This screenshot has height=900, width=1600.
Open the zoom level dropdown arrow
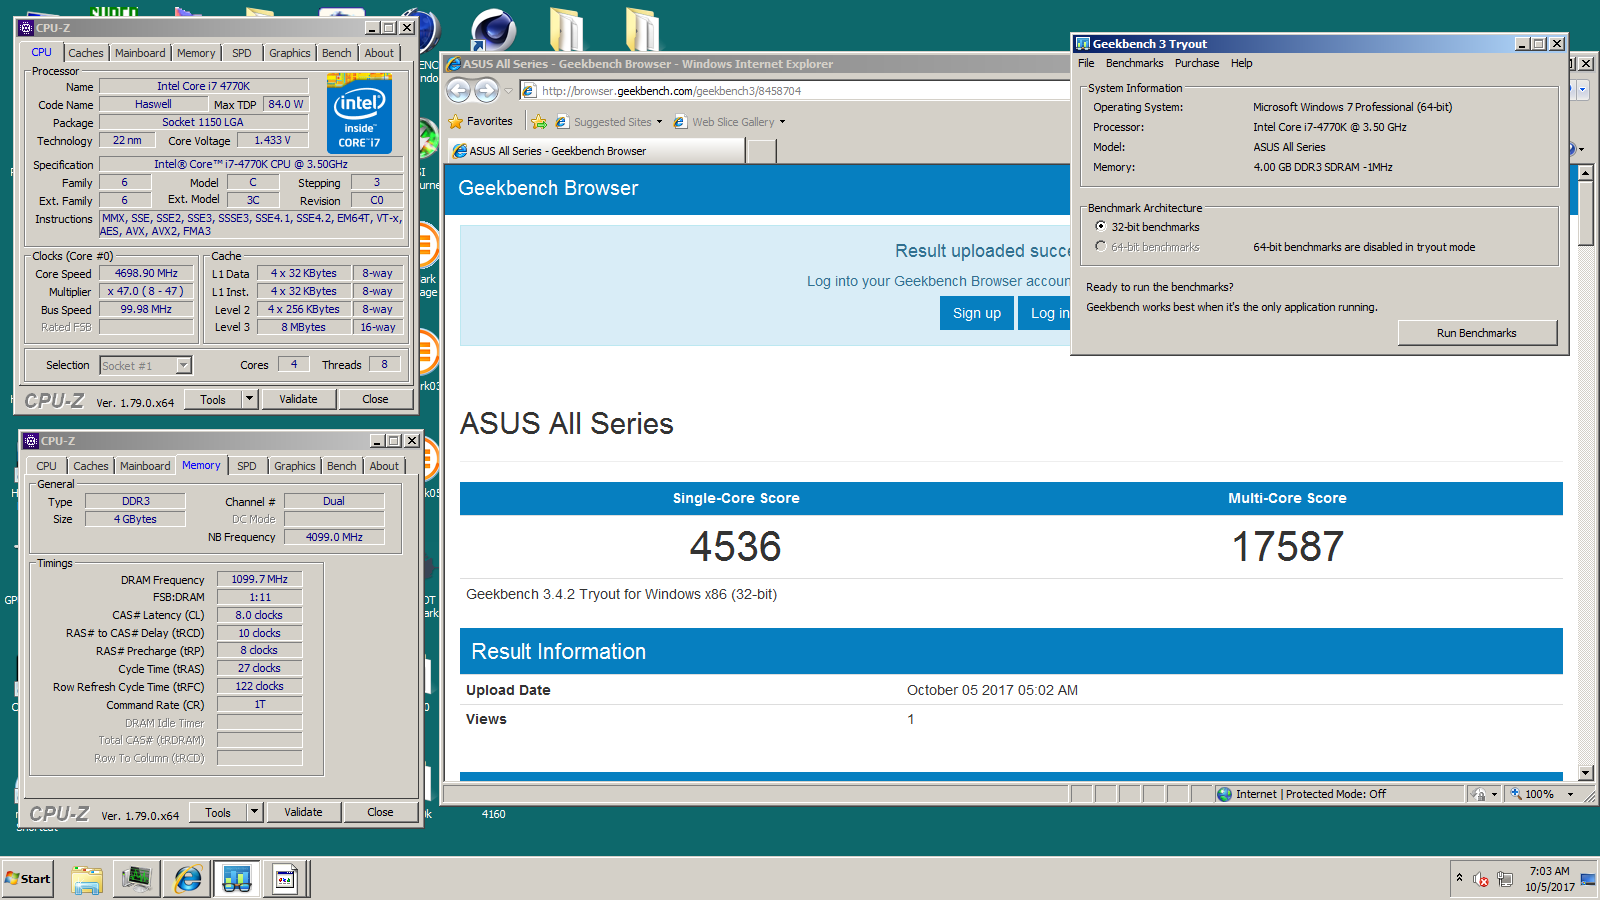coord(1570,794)
